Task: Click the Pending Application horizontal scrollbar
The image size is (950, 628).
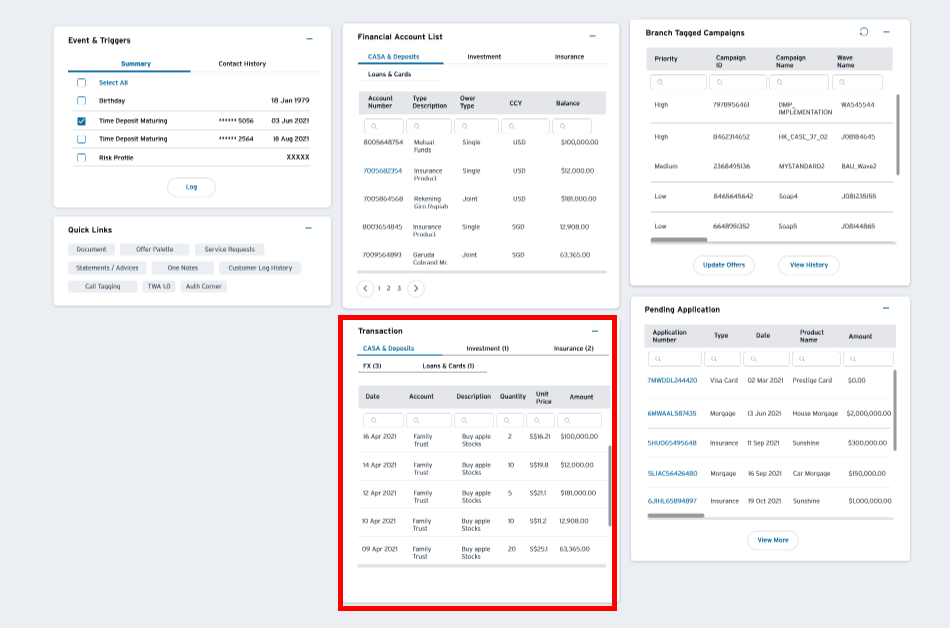Action: (677, 516)
